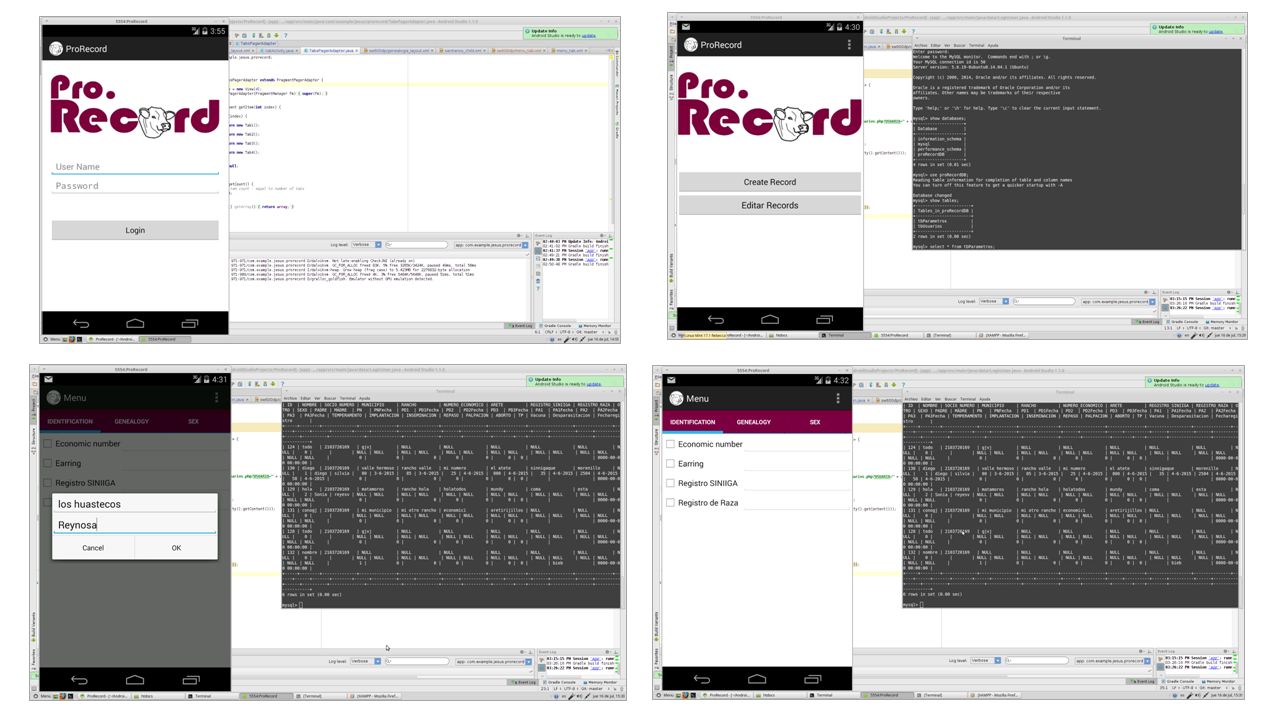Switch to SEX tab in the 4:32 emulator

tap(815, 422)
